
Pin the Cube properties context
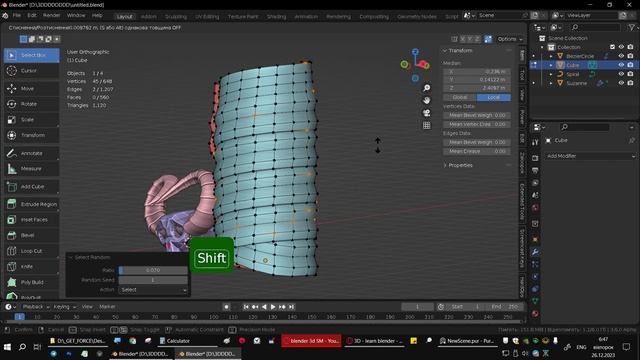coord(632,140)
